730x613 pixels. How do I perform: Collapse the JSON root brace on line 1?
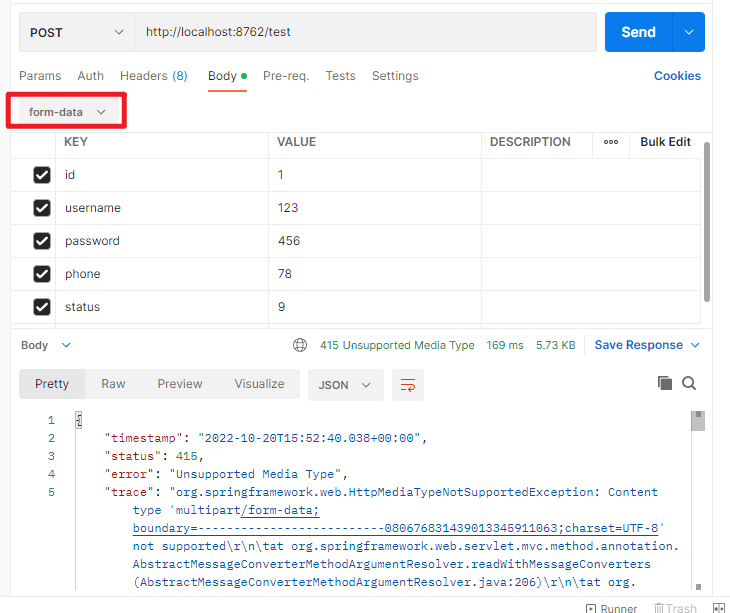tap(79, 420)
